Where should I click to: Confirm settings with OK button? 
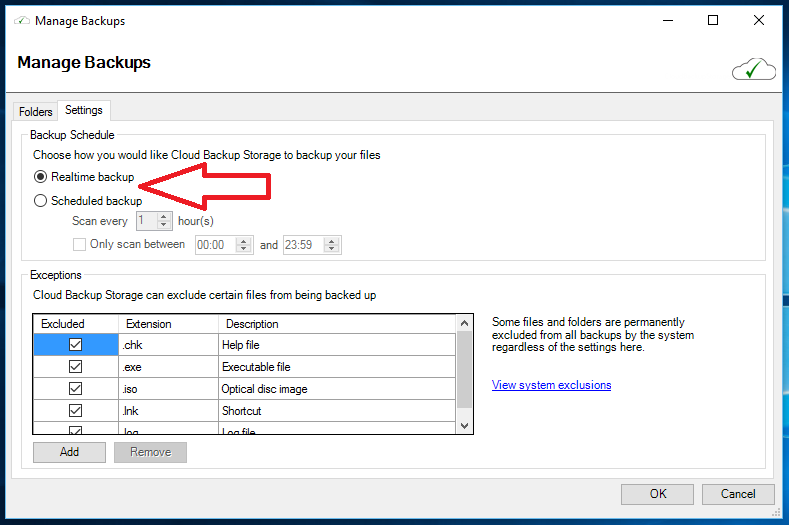pyautogui.click(x=658, y=494)
